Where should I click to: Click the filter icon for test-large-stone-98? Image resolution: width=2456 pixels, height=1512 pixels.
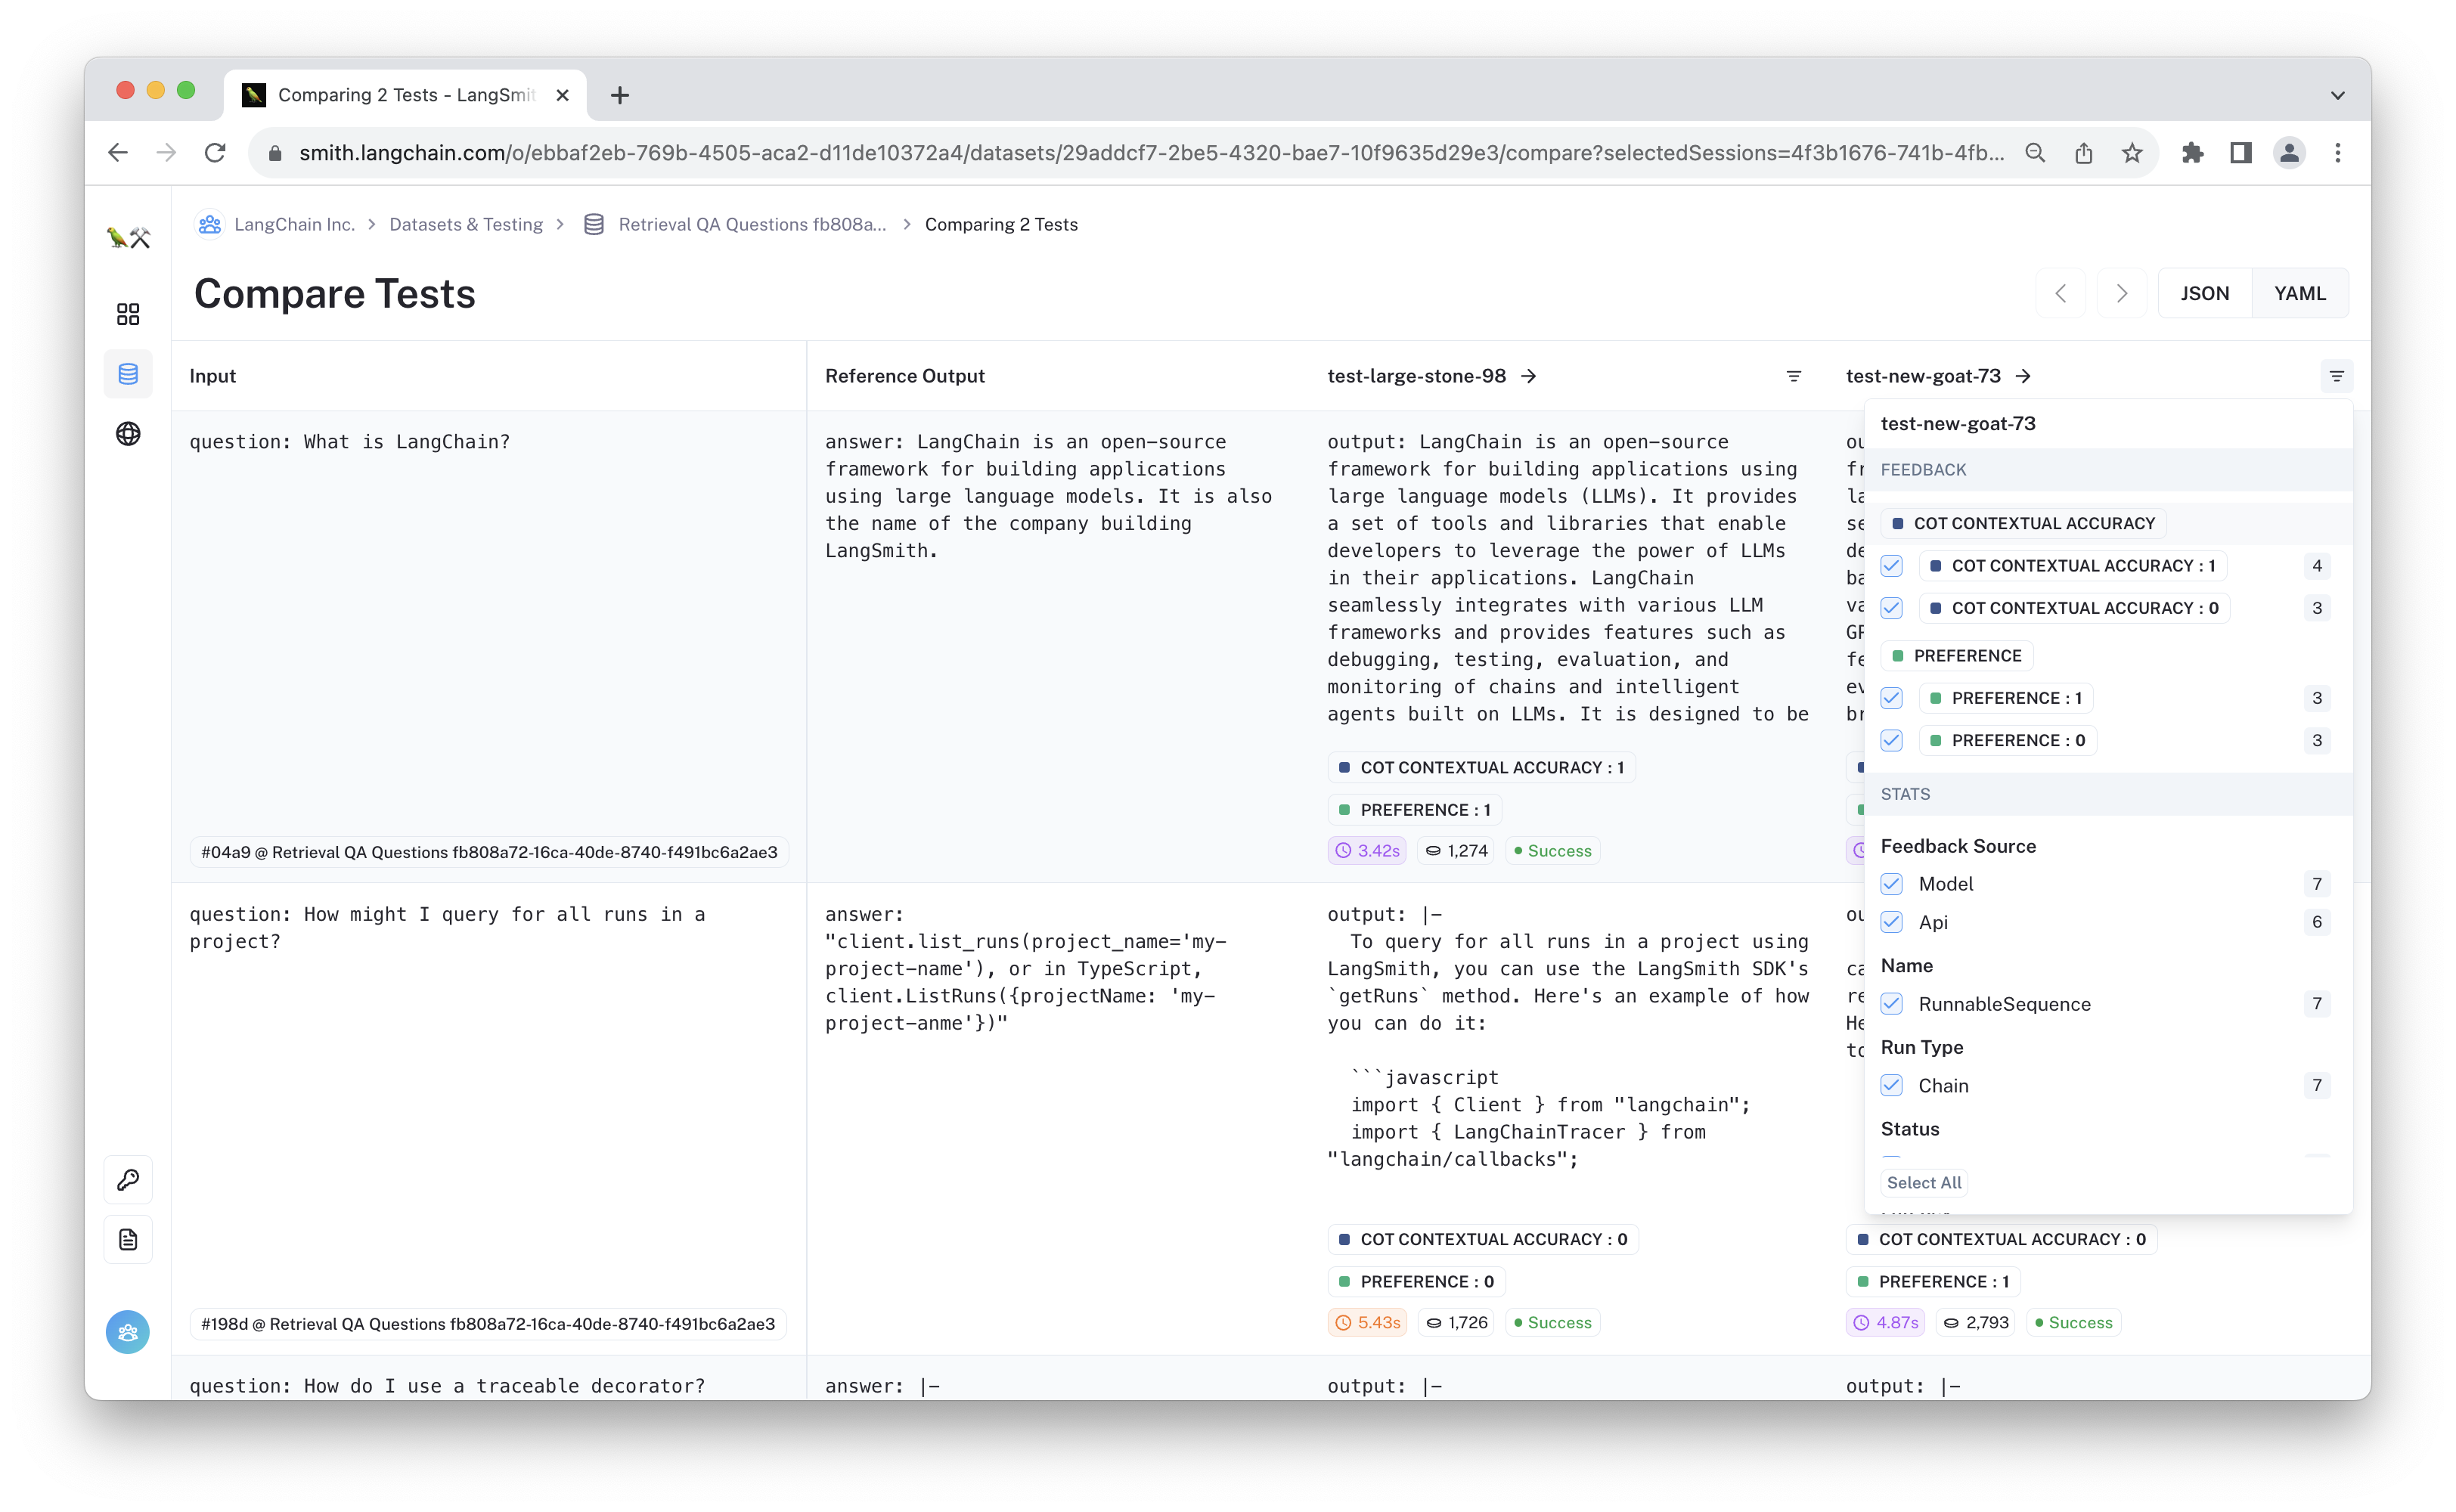[1794, 376]
